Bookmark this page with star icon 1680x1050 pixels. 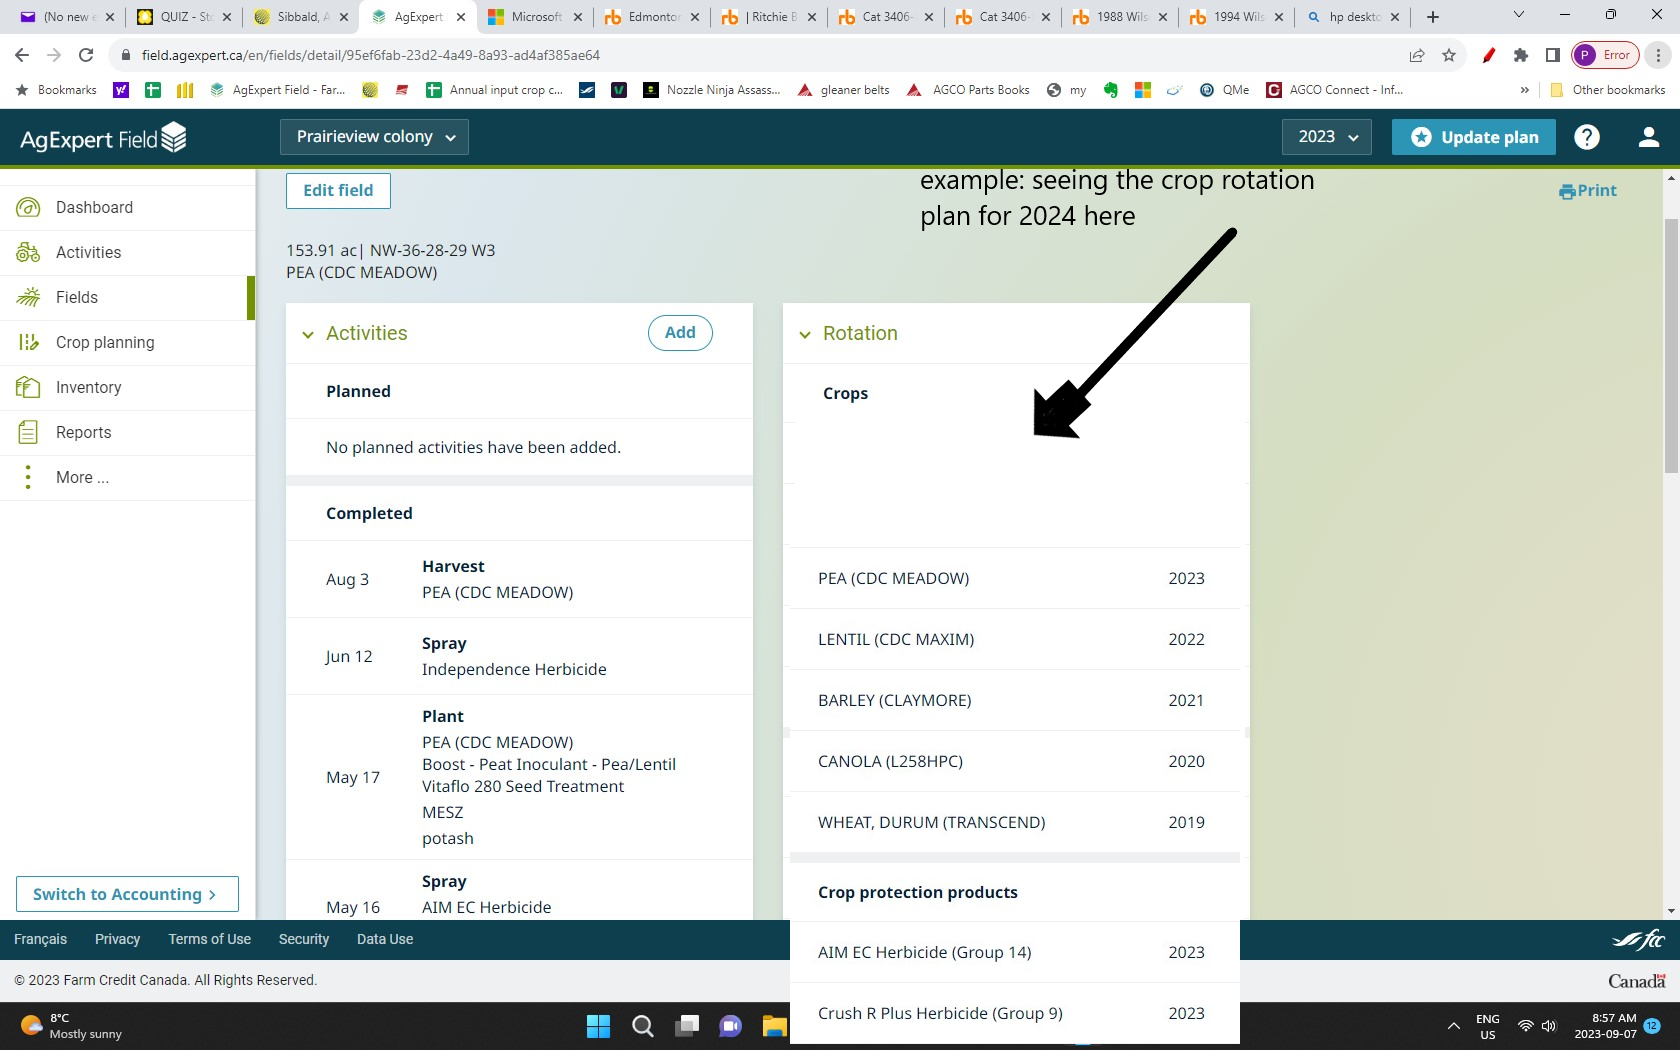point(1449,55)
